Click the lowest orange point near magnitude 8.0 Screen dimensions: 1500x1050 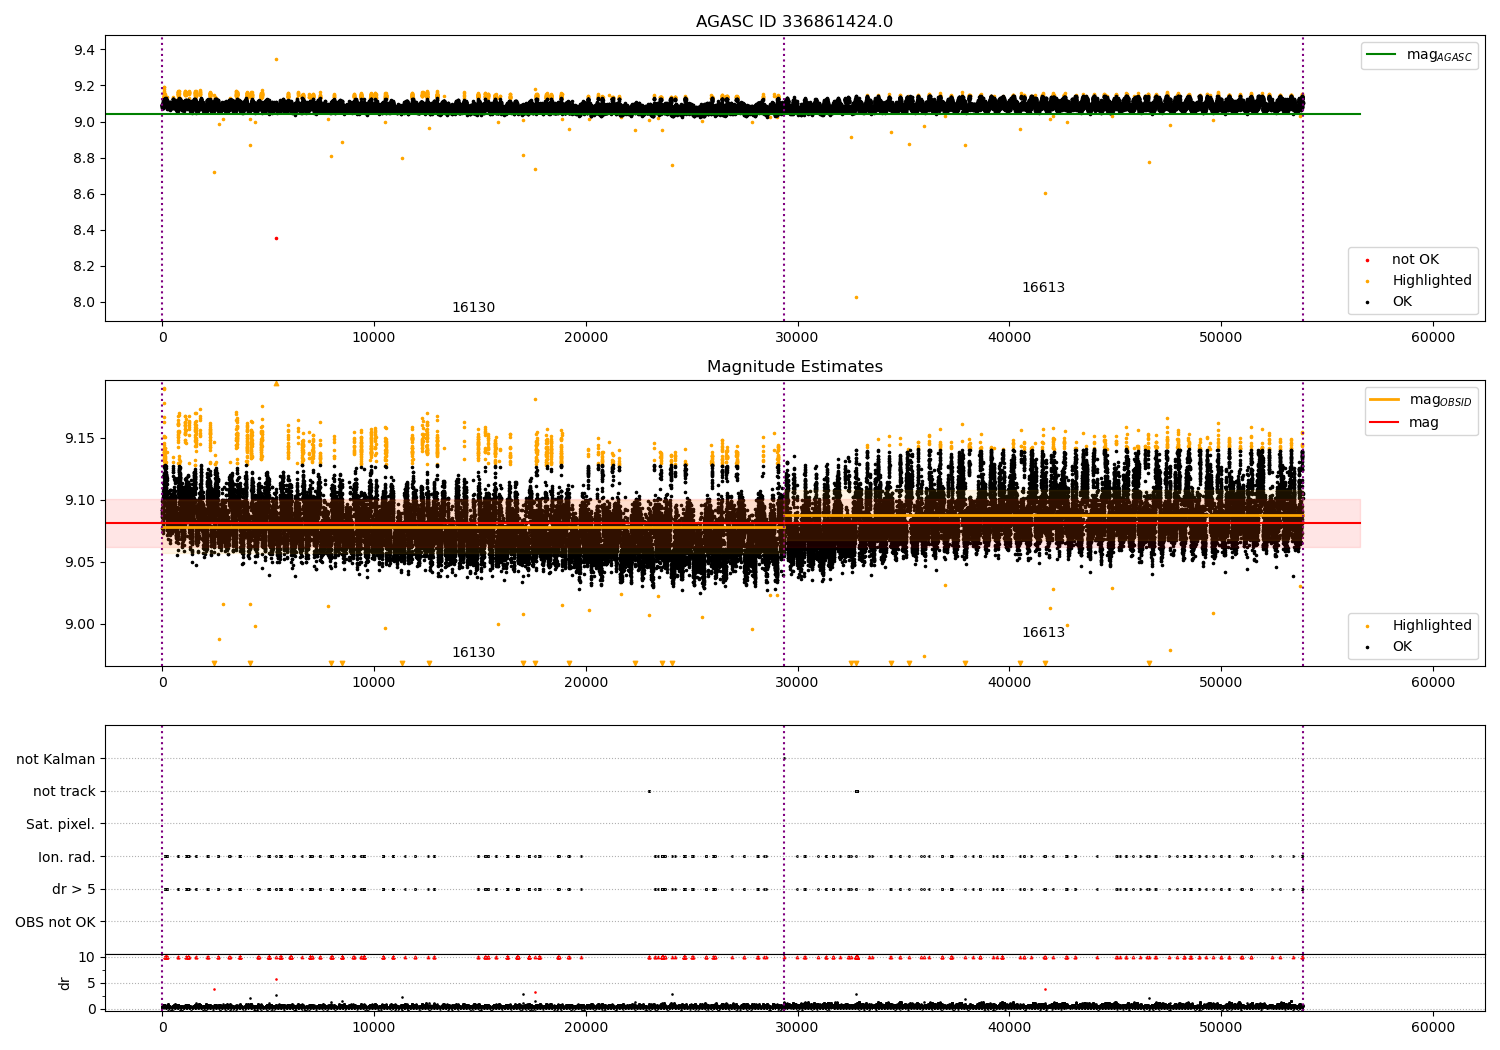point(855,297)
